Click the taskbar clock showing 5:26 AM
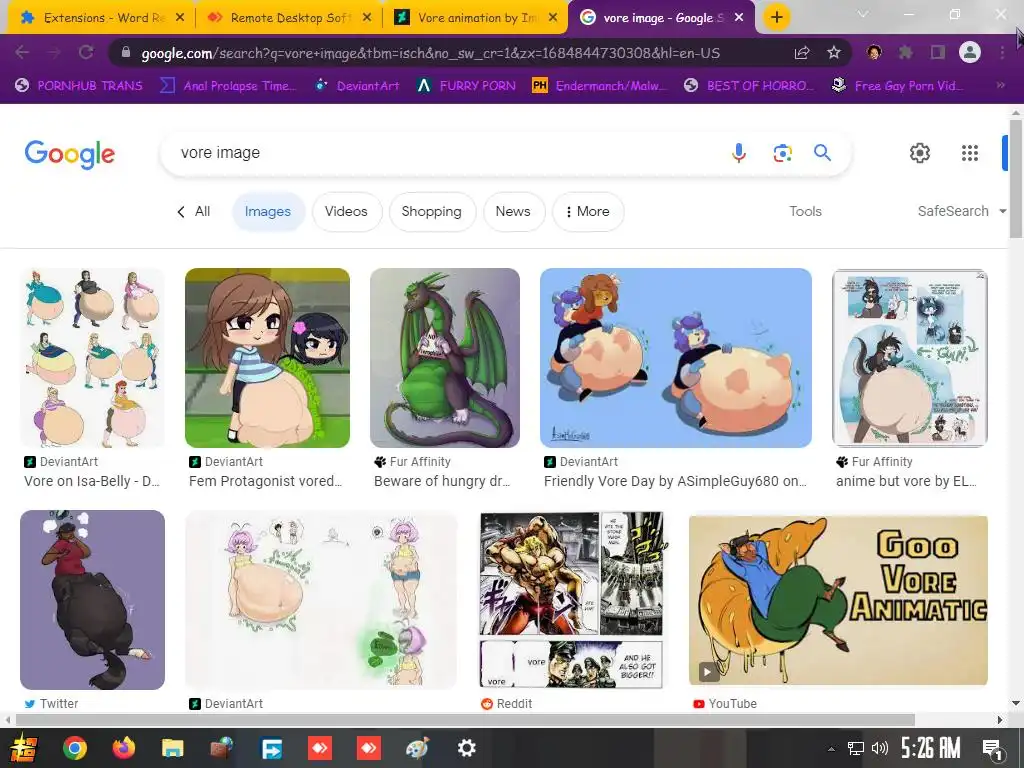1024x768 pixels. click(x=931, y=748)
